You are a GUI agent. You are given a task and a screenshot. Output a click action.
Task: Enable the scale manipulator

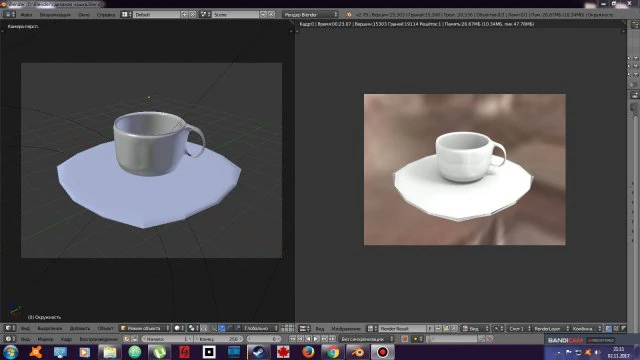tap(238, 328)
